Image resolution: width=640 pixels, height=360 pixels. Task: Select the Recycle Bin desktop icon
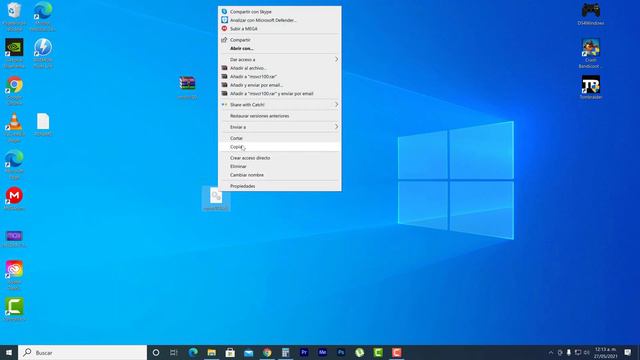(14, 16)
